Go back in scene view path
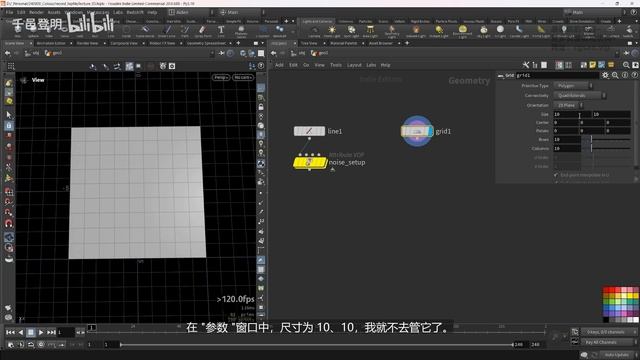The height and width of the screenshot is (360, 640). pyautogui.click(x=8, y=53)
